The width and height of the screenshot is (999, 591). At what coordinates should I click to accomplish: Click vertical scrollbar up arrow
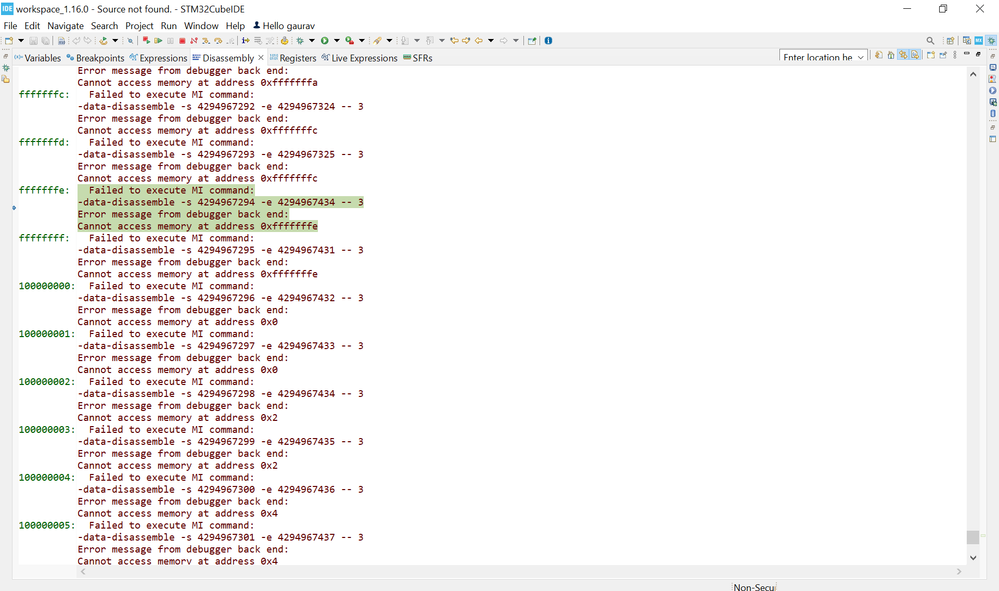pyautogui.click(x=973, y=75)
